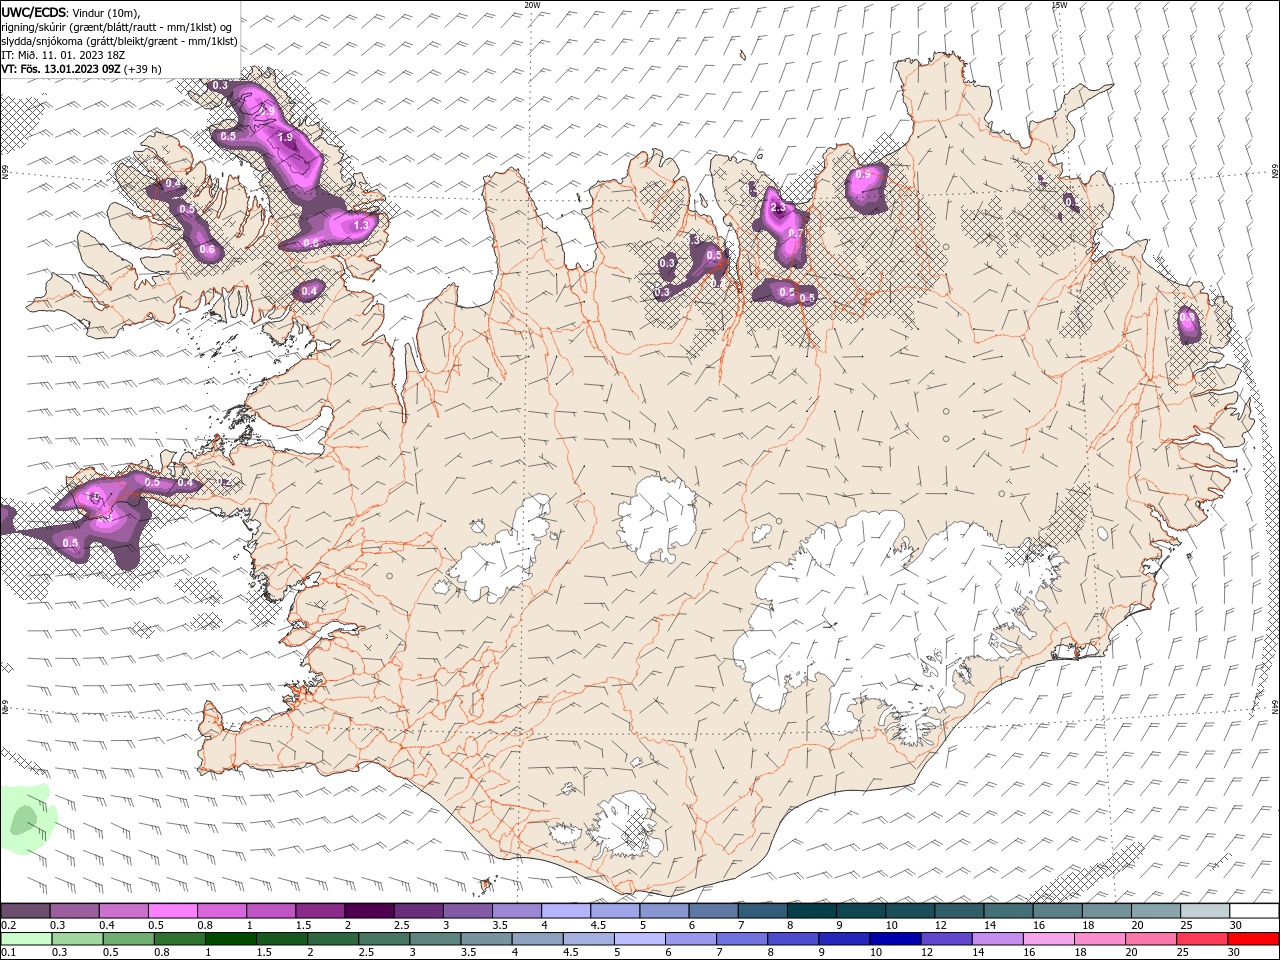Viewport: 1280px width, 960px height.
Task: Click the pale green 0.1 swatch in rain legend
Action: 26,939
